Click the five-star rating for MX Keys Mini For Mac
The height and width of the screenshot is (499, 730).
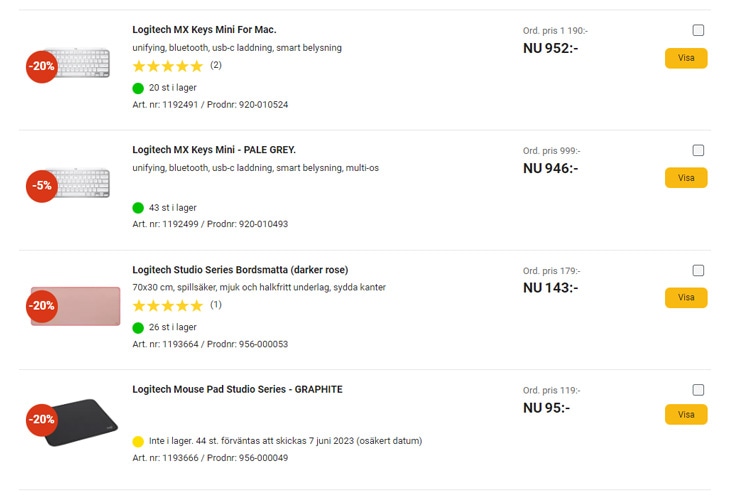pos(168,66)
